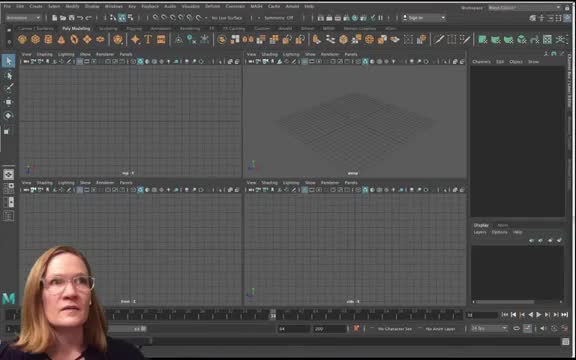This screenshot has width=576, height=360.
Task: Play the animation forwards
Action: tap(539, 315)
